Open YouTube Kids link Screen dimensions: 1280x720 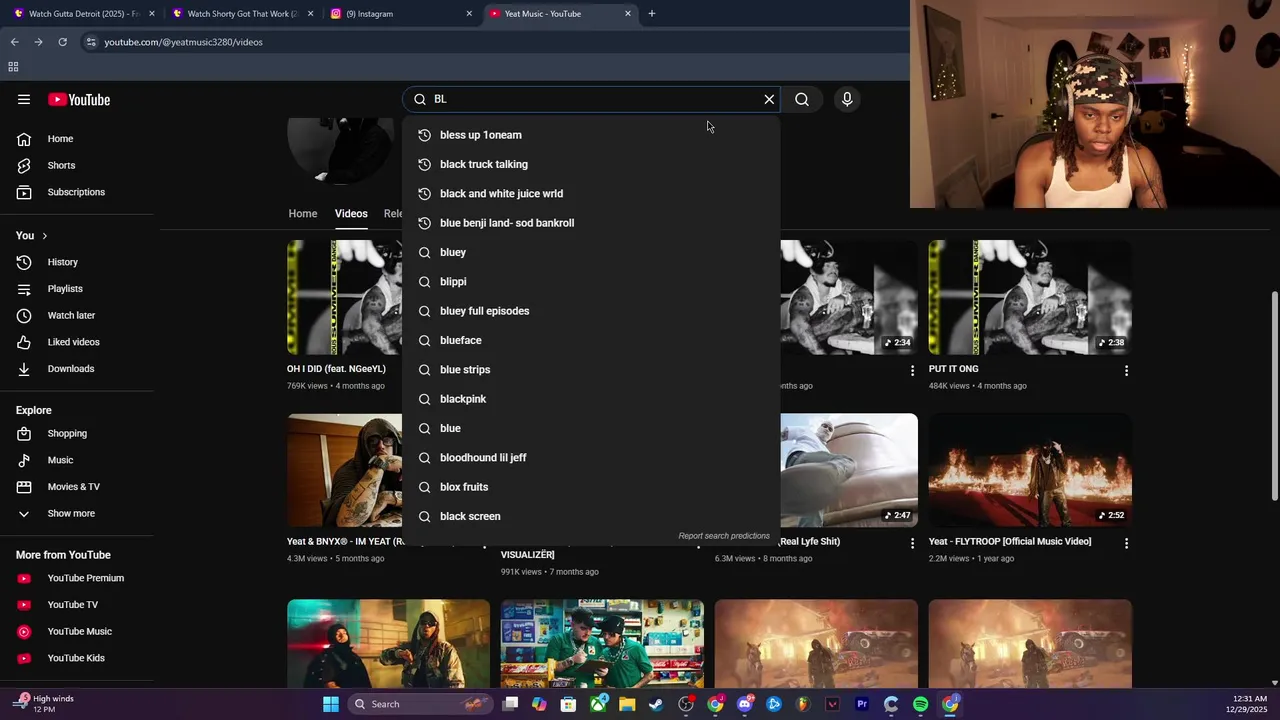pyautogui.click(x=78, y=658)
